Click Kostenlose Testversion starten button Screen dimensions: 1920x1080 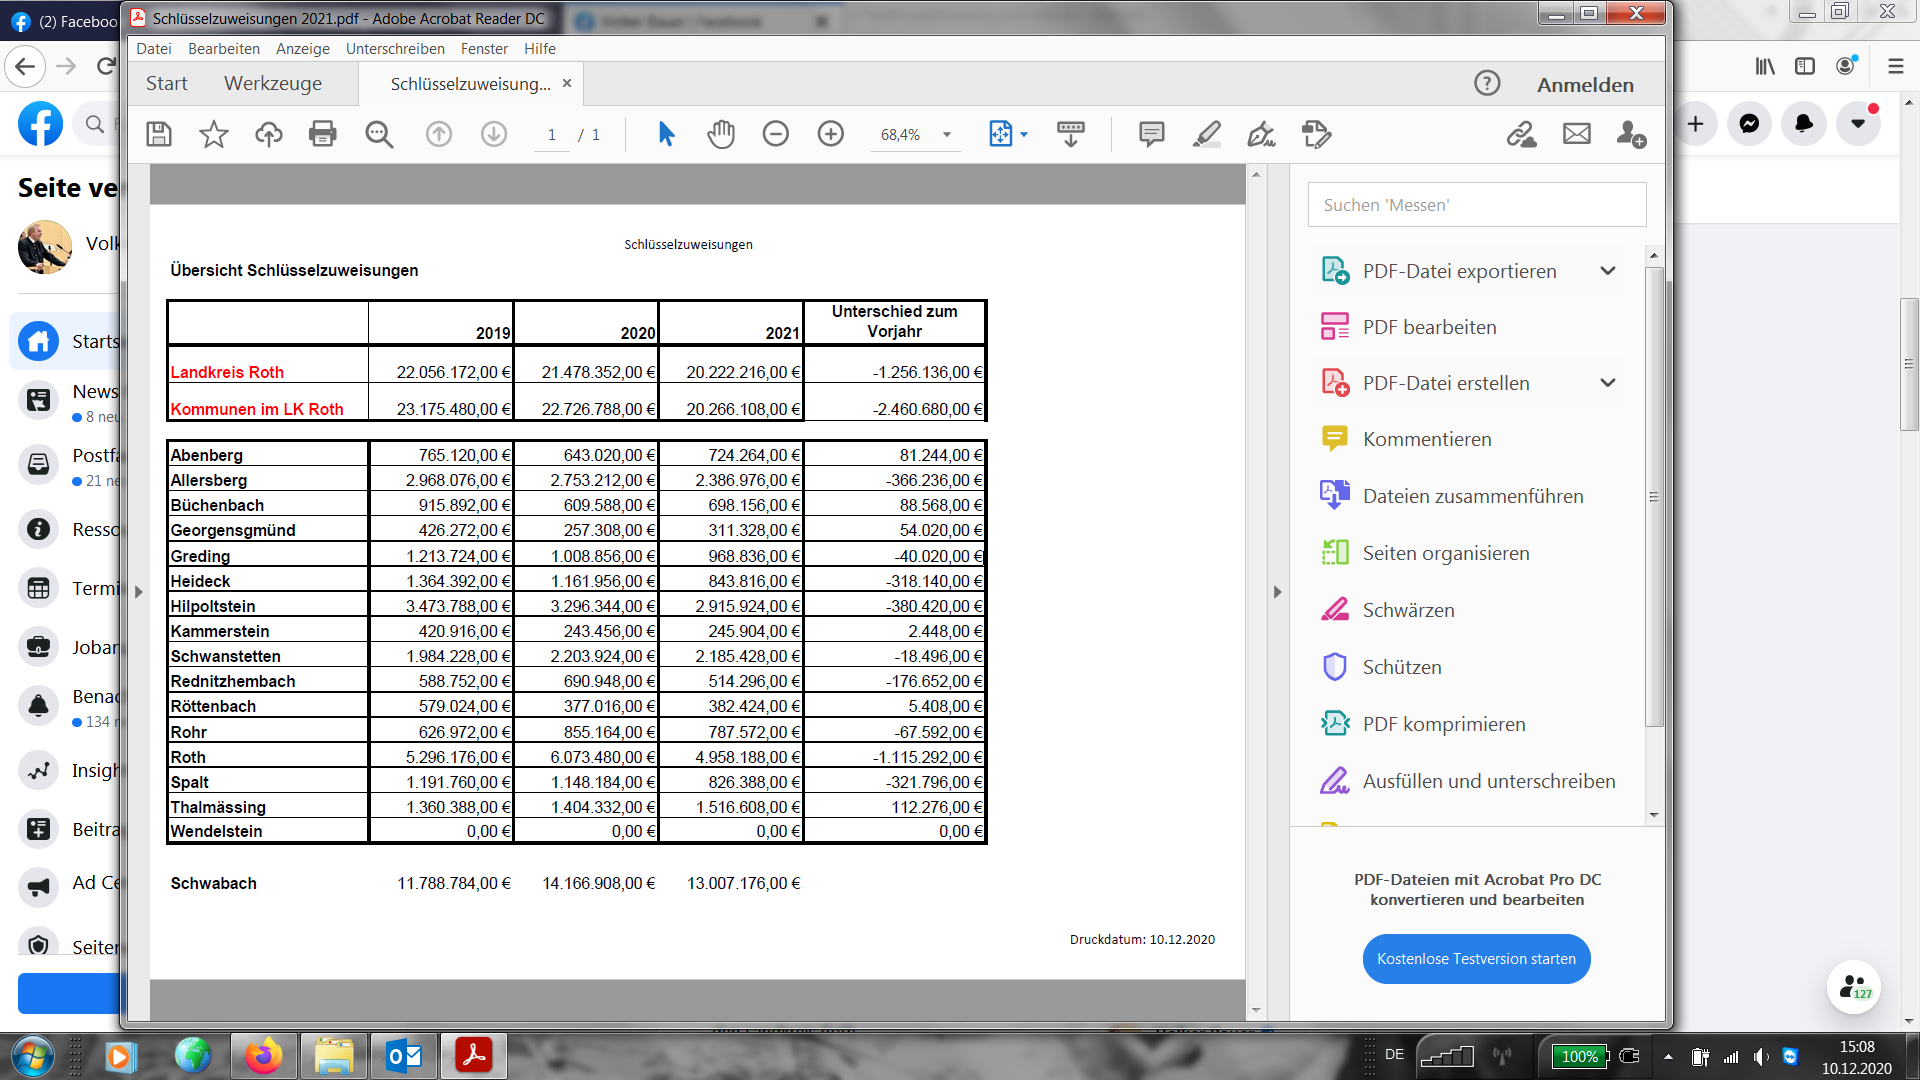(x=1477, y=959)
